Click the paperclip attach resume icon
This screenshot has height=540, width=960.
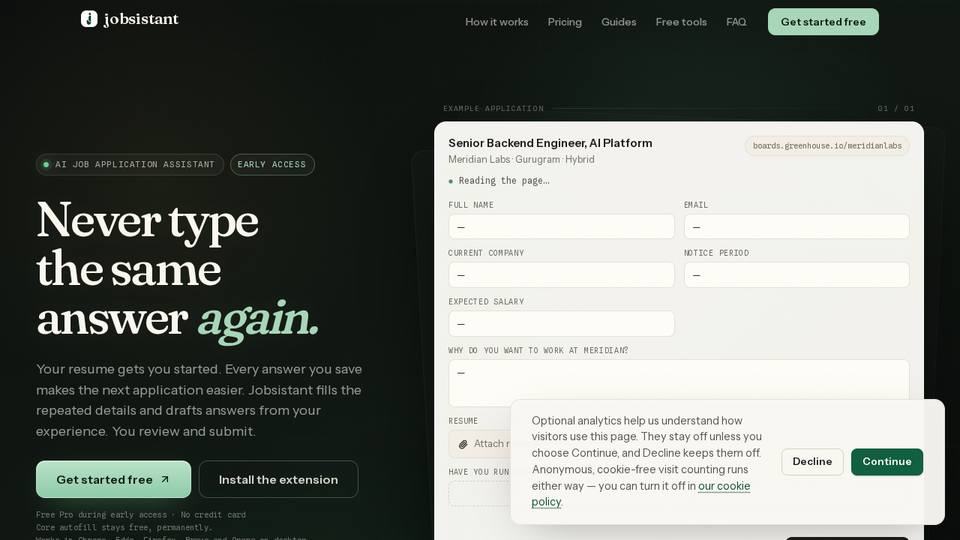[x=463, y=444]
